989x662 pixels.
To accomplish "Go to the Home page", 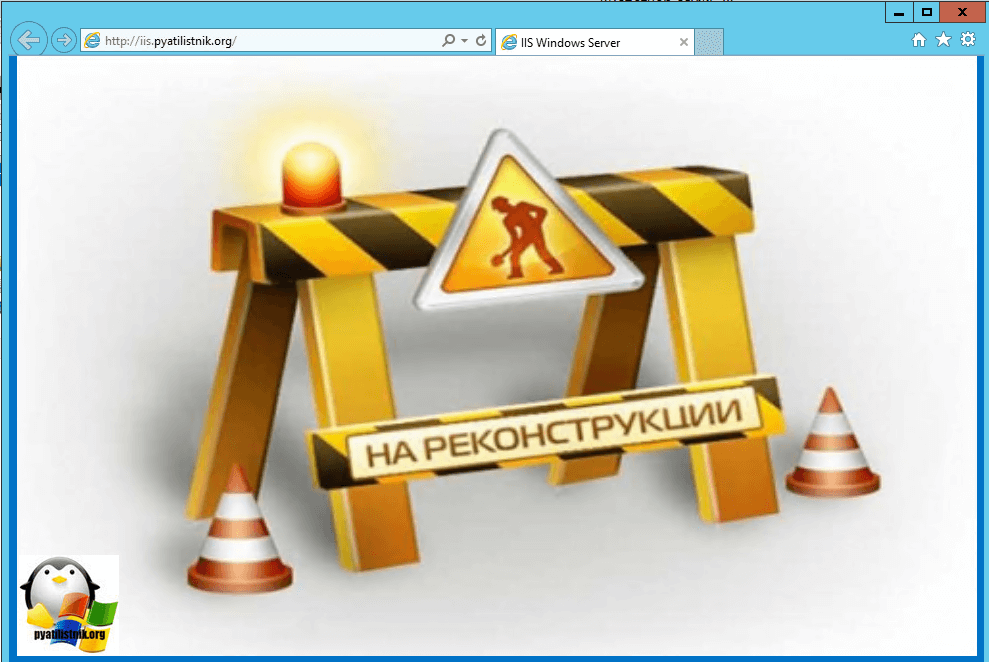I will point(919,40).
